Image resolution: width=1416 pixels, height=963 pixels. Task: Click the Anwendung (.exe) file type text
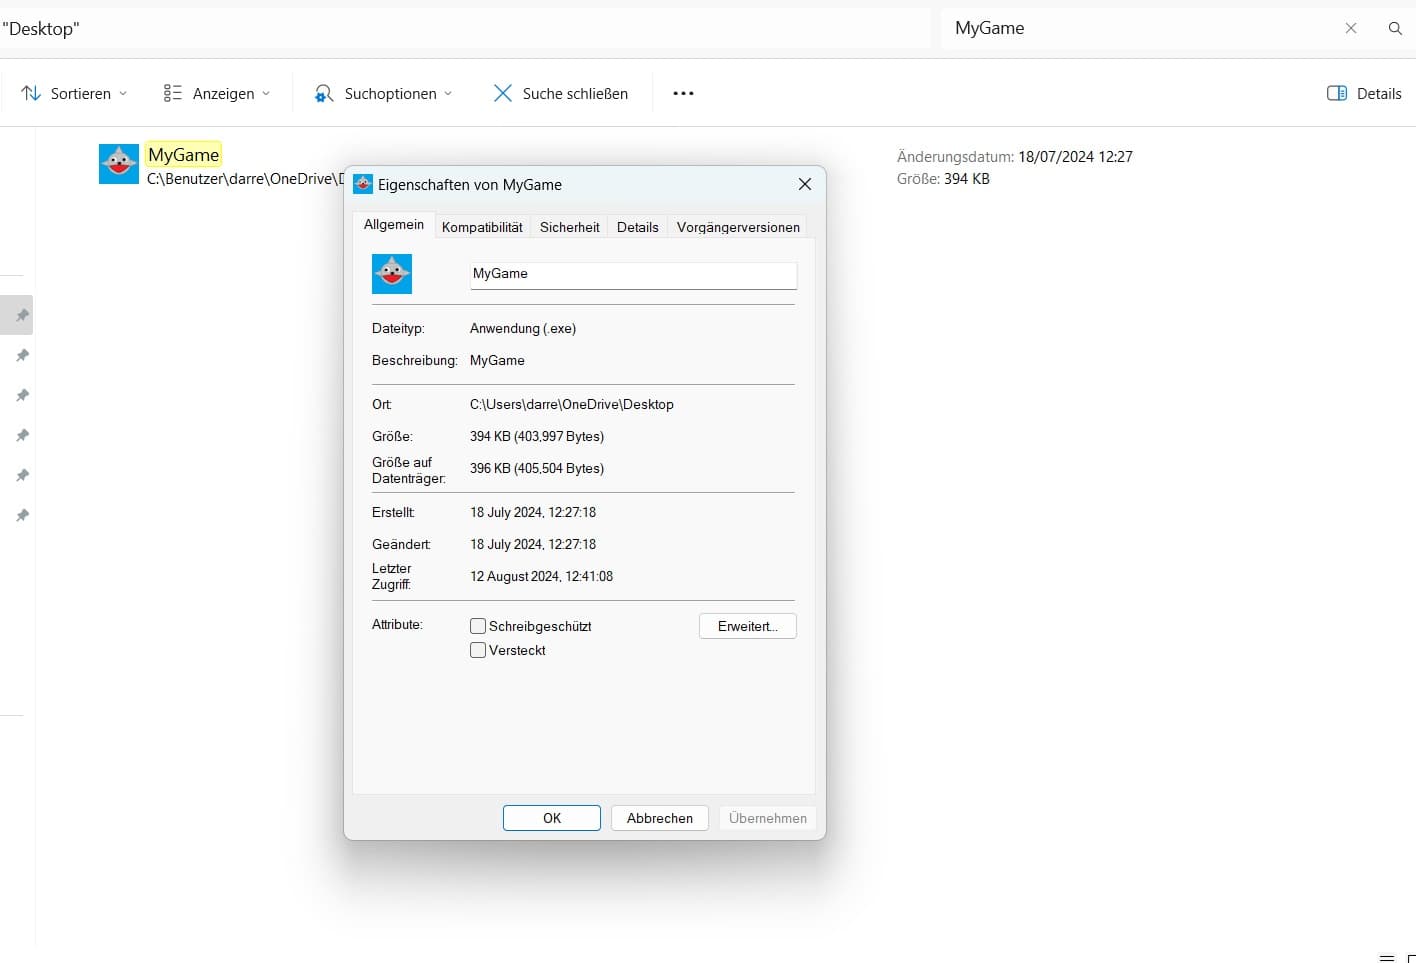pyautogui.click(x=523, y=328)
